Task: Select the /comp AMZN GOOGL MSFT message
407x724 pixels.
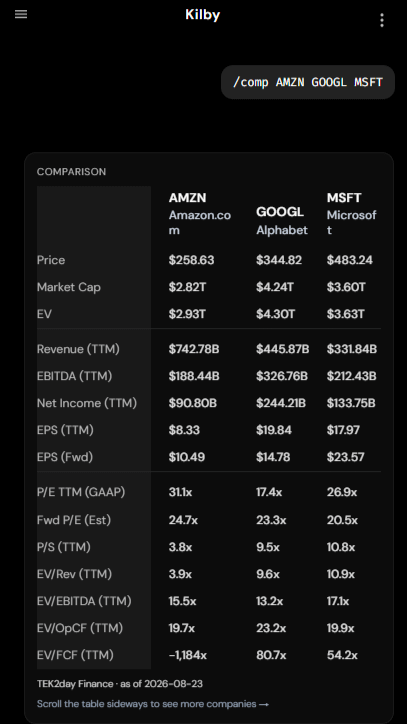Action: coord(308,82)
